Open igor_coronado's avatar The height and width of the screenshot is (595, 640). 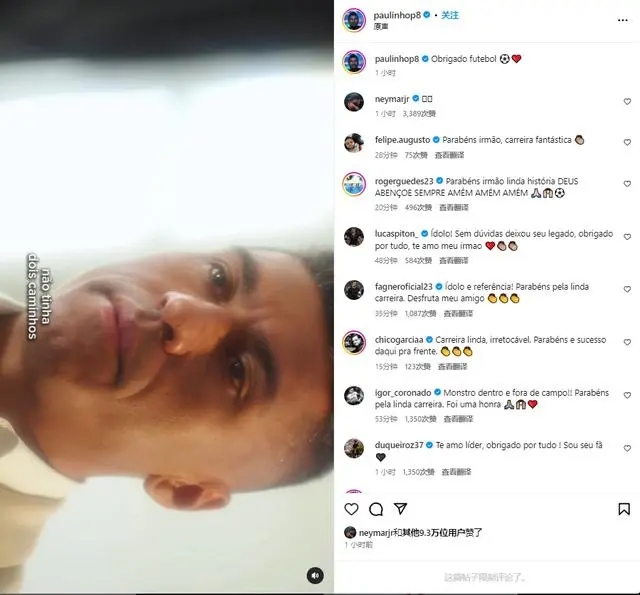coord(354,395)
